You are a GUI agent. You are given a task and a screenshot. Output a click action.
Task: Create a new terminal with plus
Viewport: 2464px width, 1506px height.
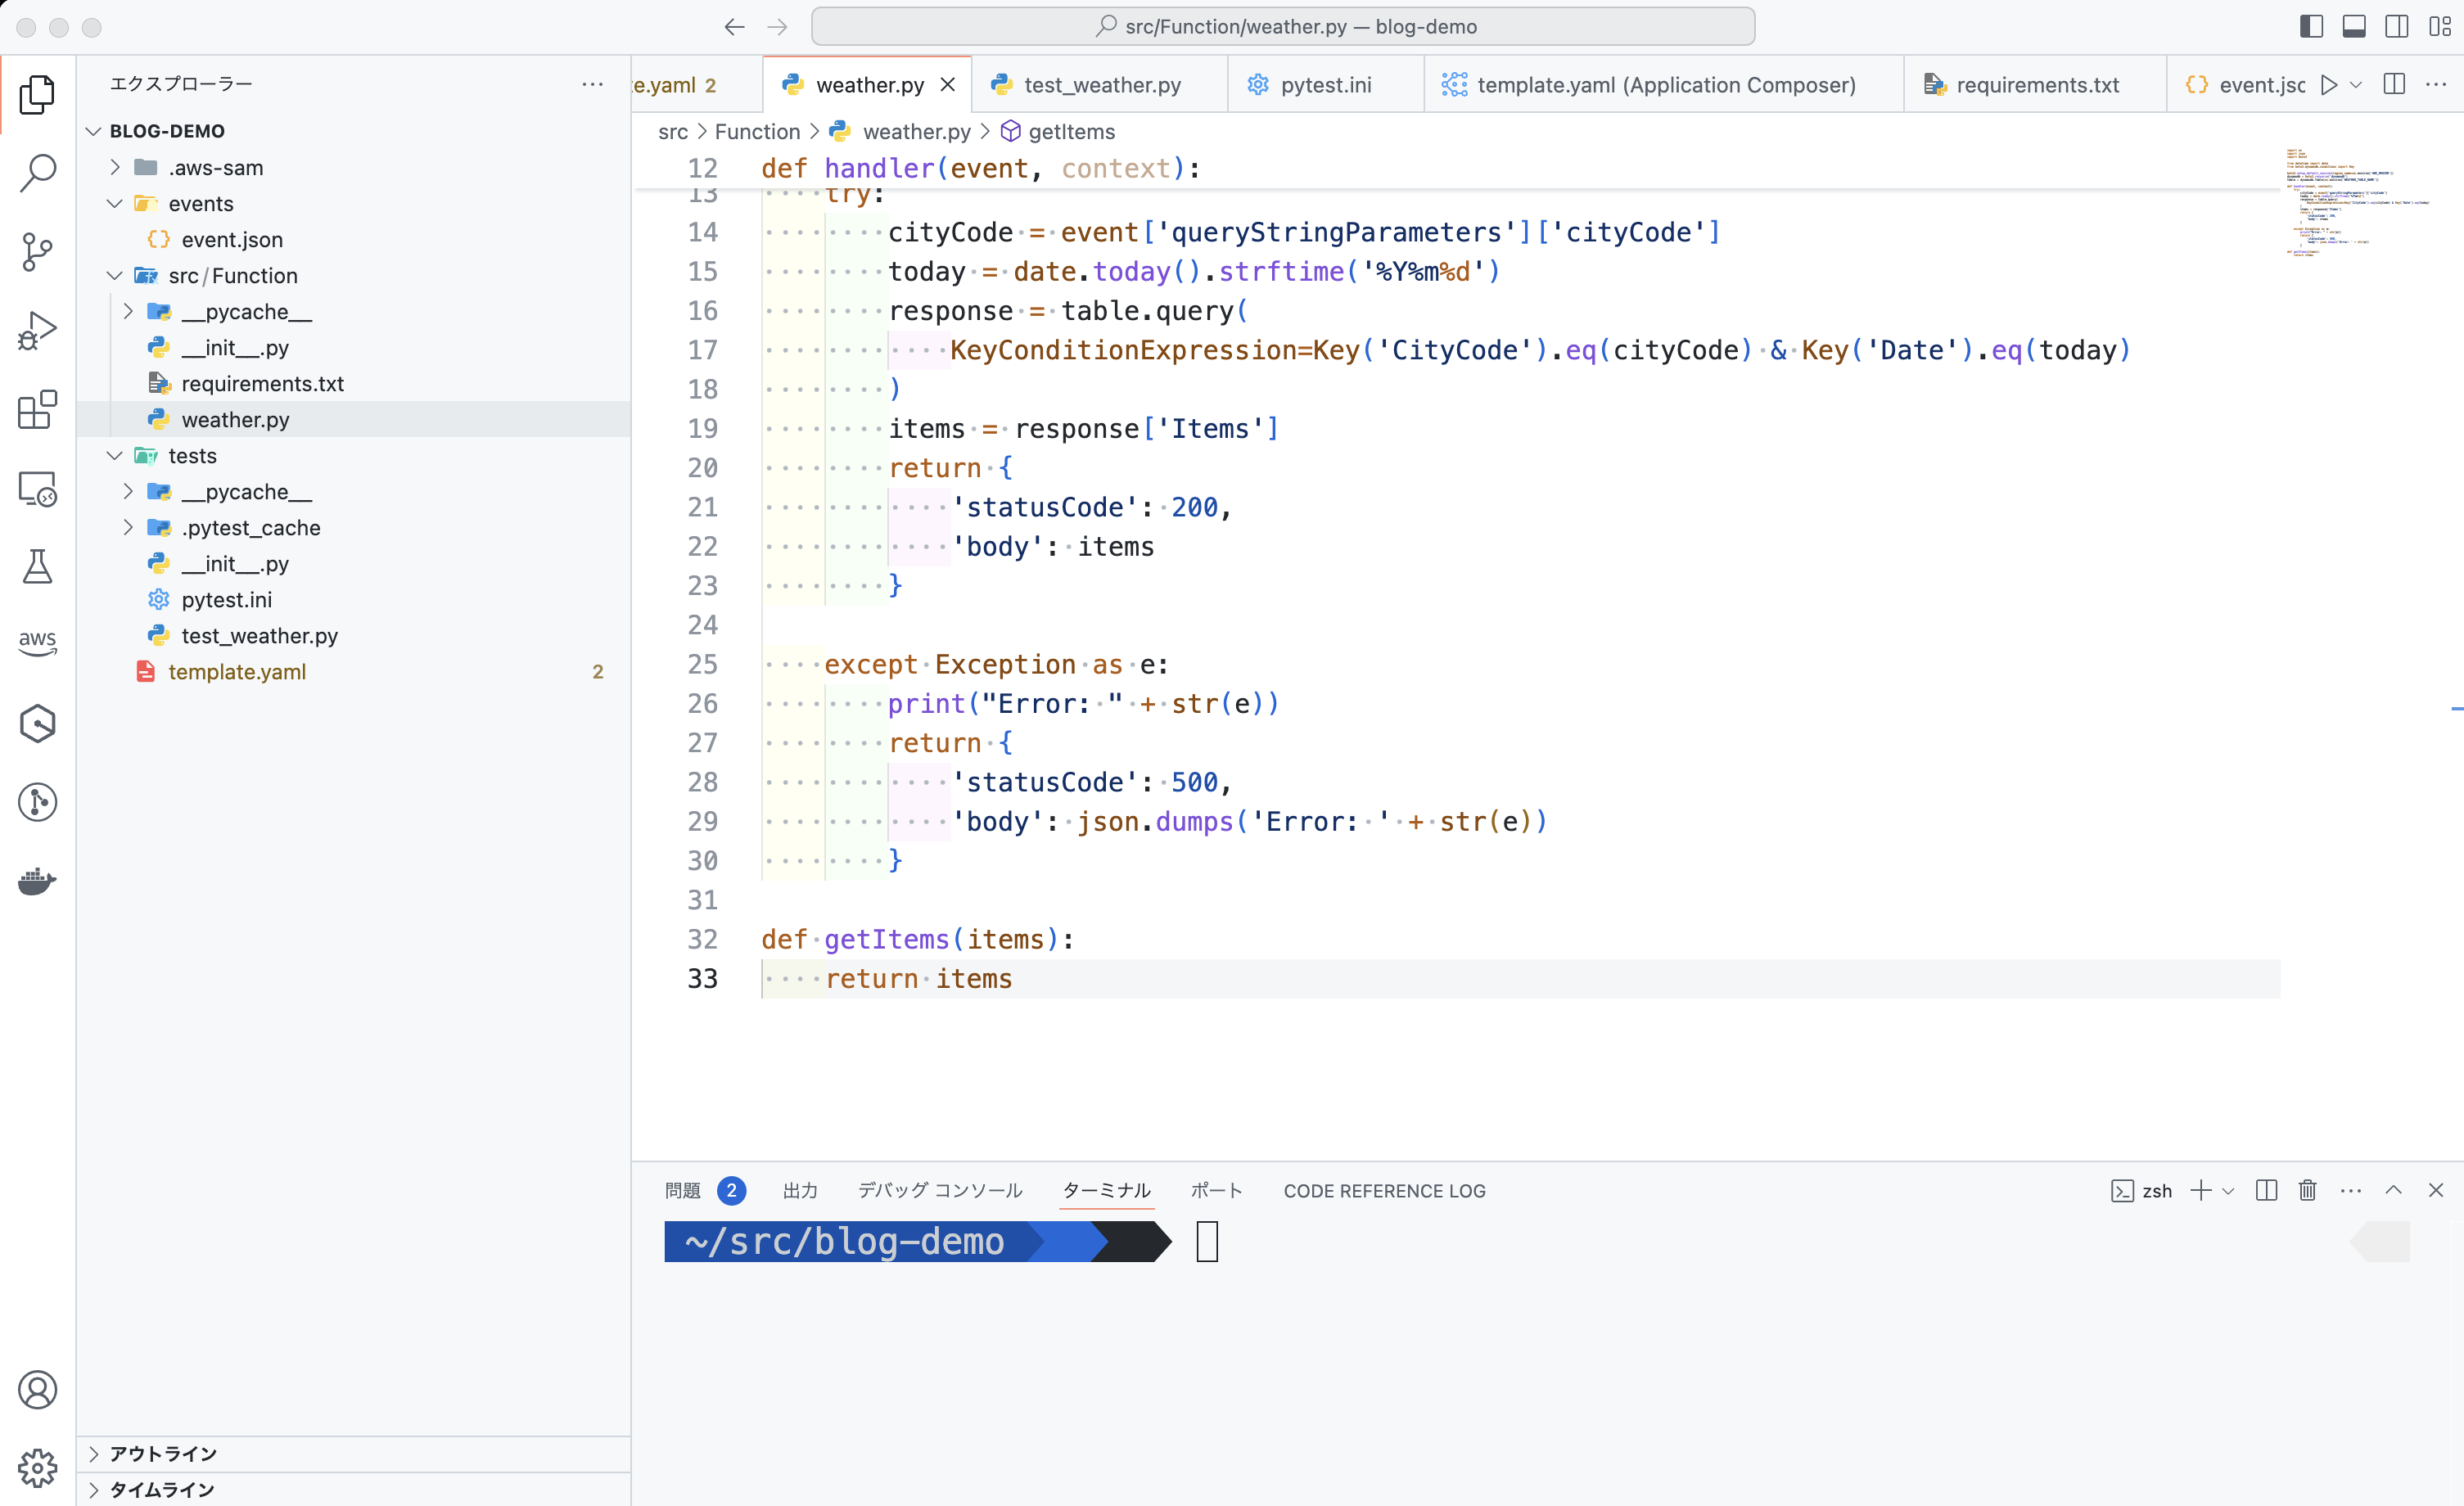click(2200, 1190)
